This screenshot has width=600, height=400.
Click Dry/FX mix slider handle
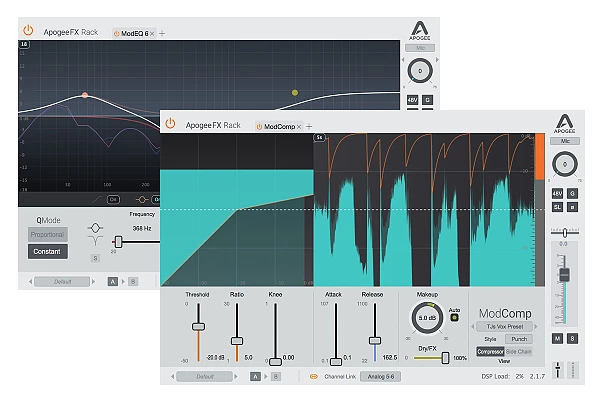(x=445, y=358)
